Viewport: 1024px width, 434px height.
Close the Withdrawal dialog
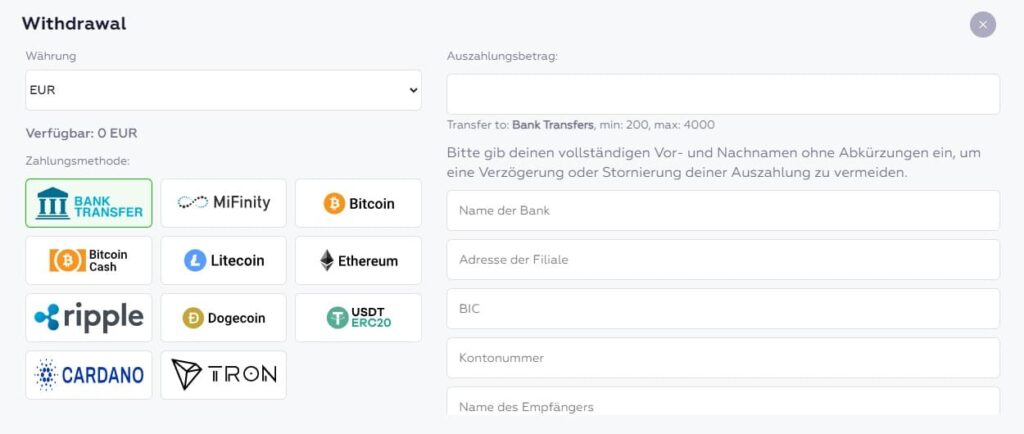[x=983, y=24]
